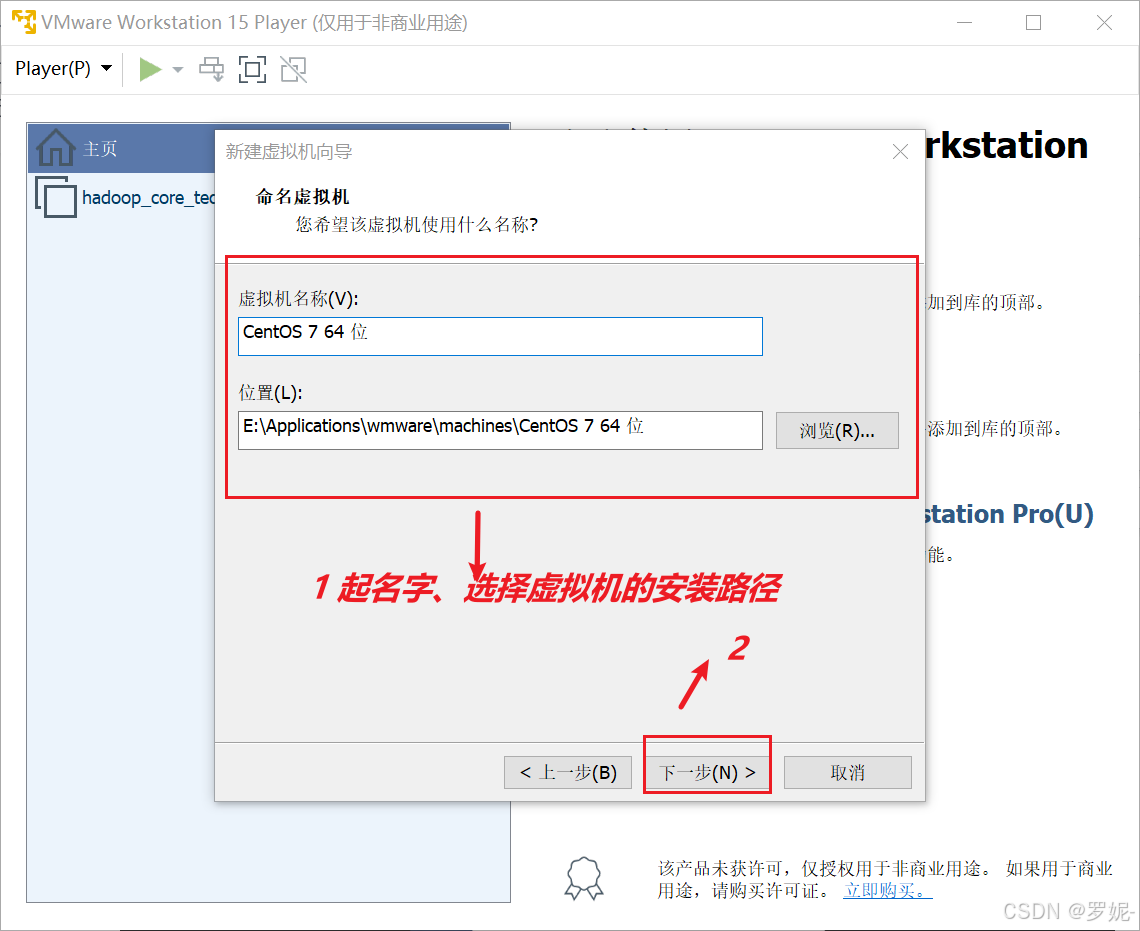
Task: Minimize the VMware Player window
Action: pos(964,23)
